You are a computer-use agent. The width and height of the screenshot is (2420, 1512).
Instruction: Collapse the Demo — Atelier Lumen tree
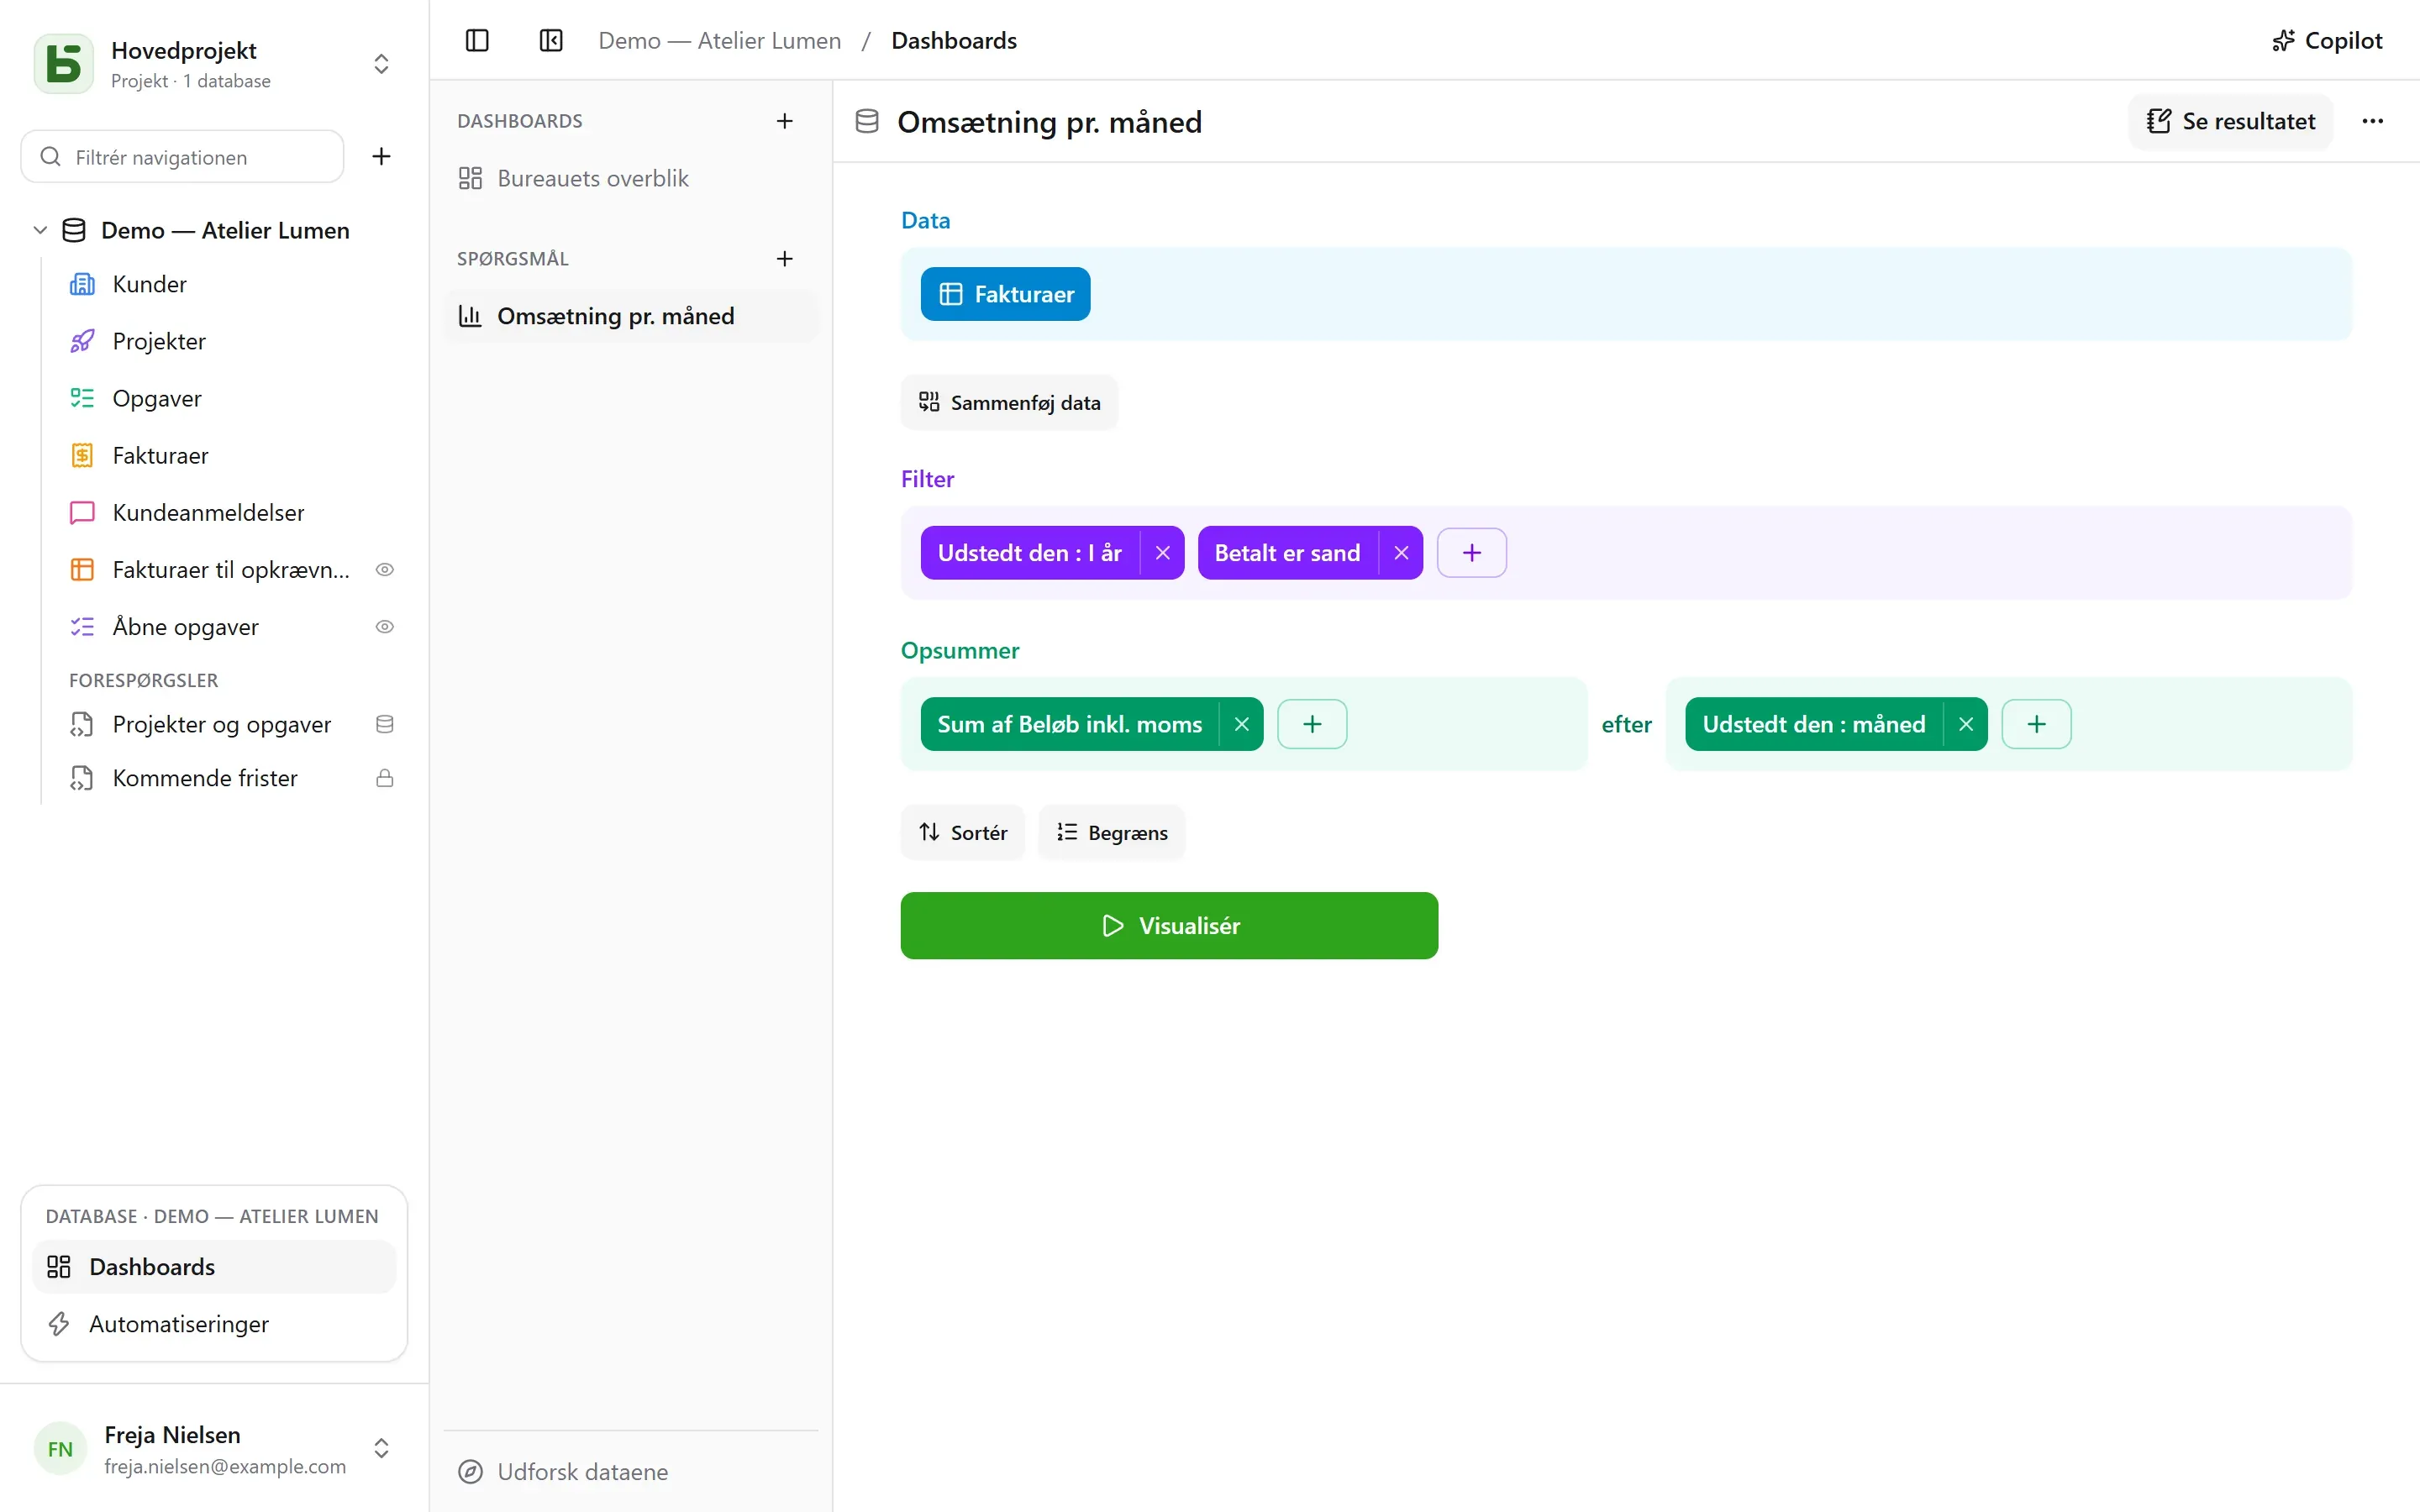(x=40, y=230)
